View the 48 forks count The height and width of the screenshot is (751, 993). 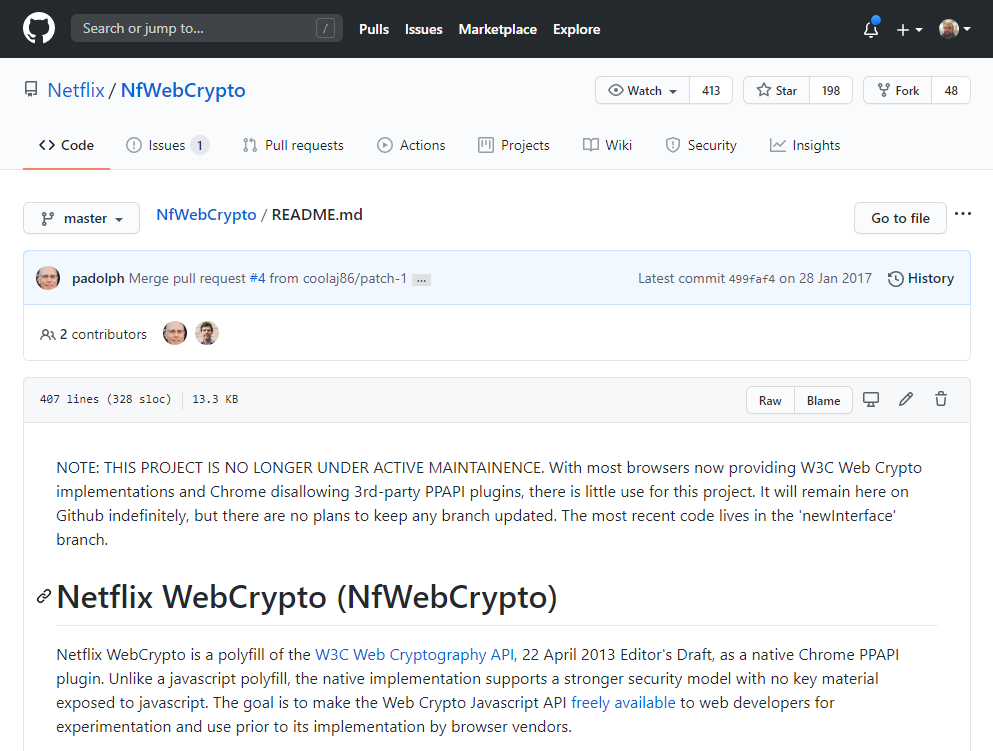(x=951, y=91)
